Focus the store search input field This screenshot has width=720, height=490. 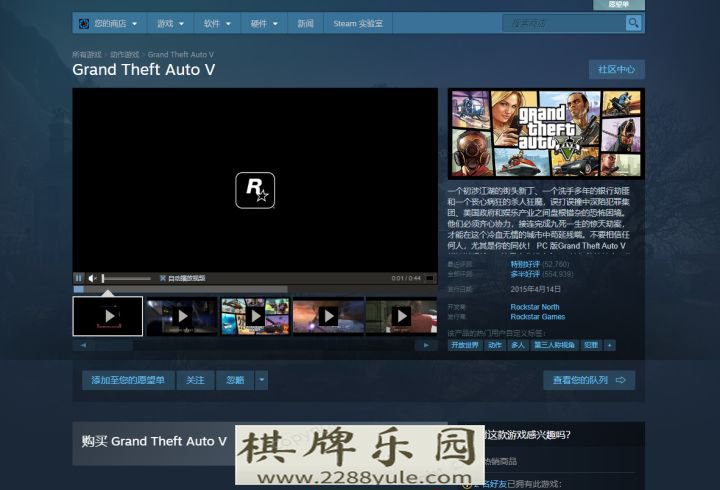[564, 23]
